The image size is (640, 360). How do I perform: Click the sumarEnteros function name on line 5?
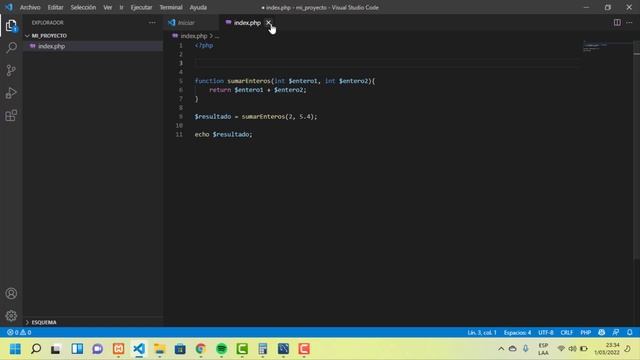[x=249, y=81]
